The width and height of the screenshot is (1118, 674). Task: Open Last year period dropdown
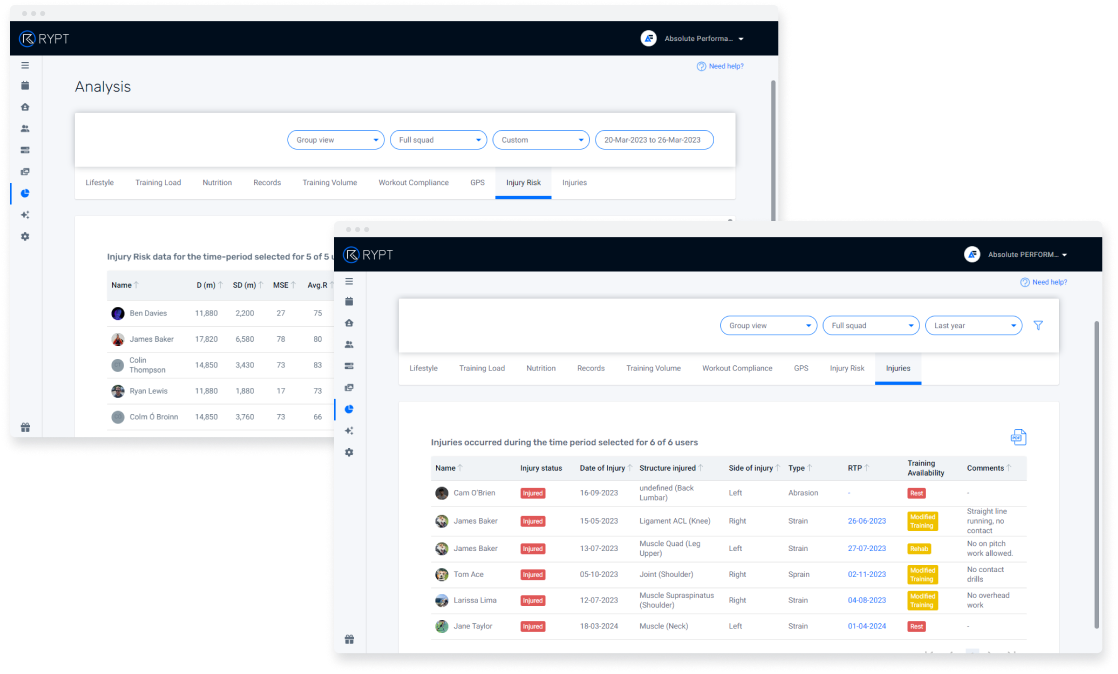[x=974, y=325]
